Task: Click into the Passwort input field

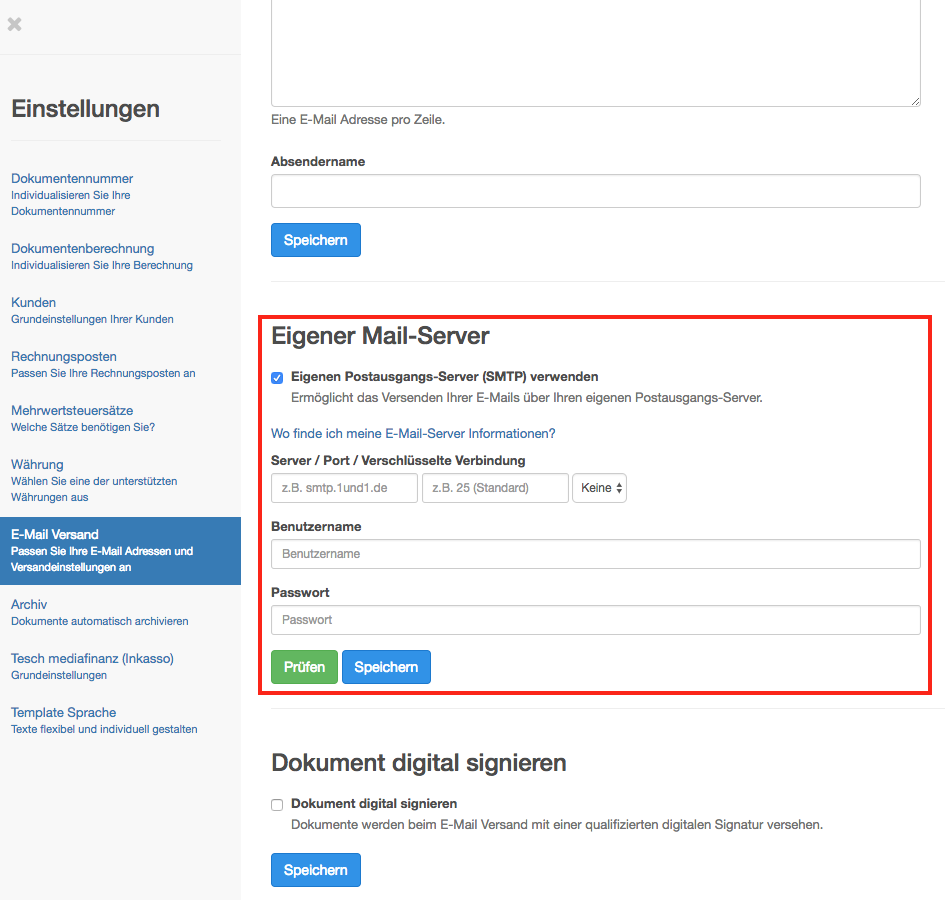Action: point(595,620)
